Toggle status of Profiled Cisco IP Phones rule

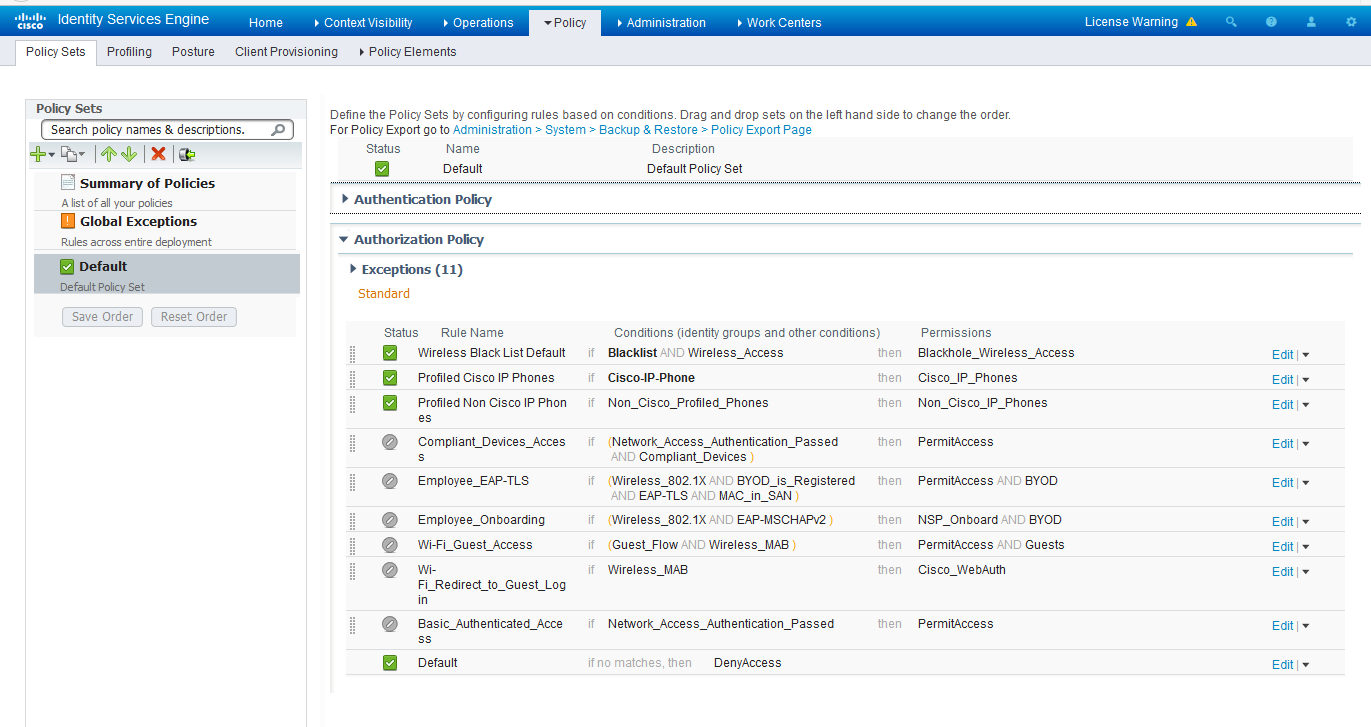click(390, 378)
